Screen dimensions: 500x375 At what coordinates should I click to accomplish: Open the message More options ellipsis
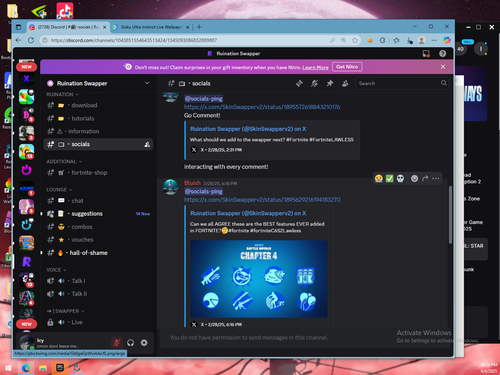pyautogui.click(x=436, y=178)
